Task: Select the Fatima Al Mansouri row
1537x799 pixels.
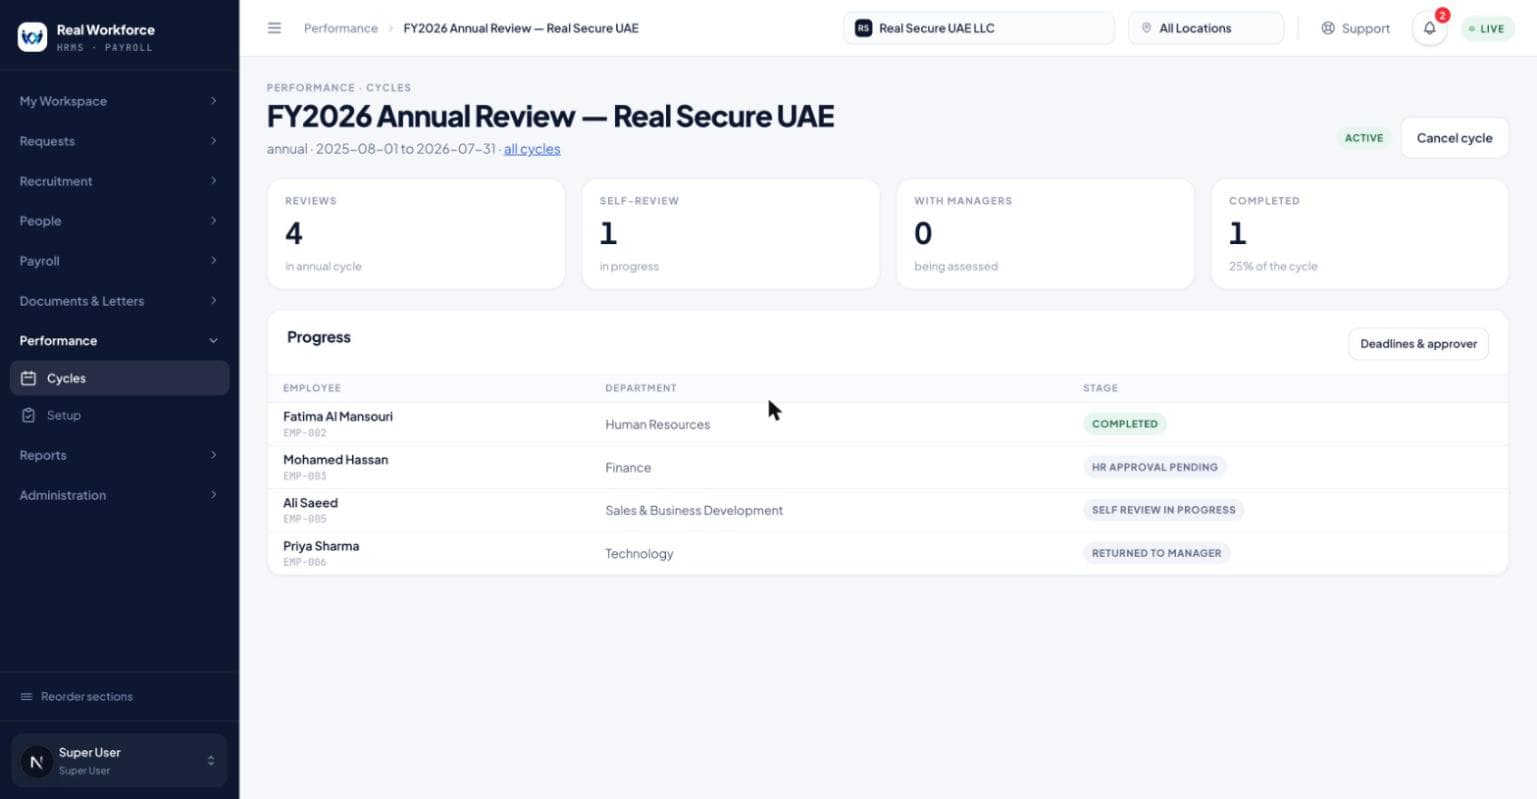Action: [887, 424]
